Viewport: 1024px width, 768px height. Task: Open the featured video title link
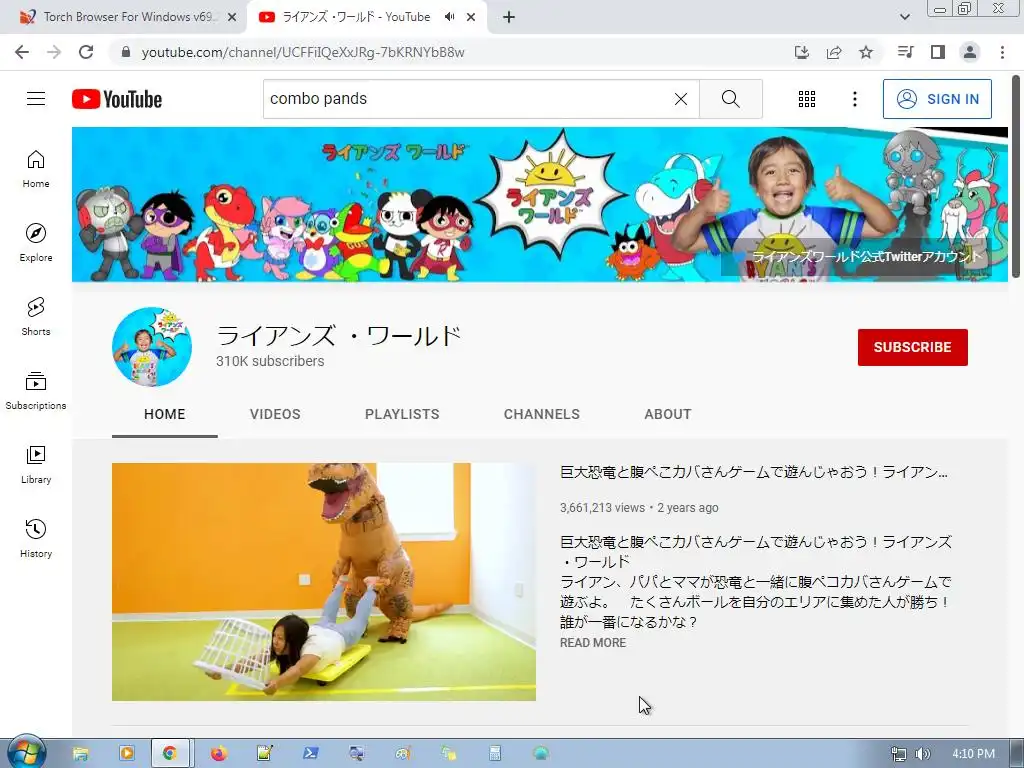coord(754,472)
